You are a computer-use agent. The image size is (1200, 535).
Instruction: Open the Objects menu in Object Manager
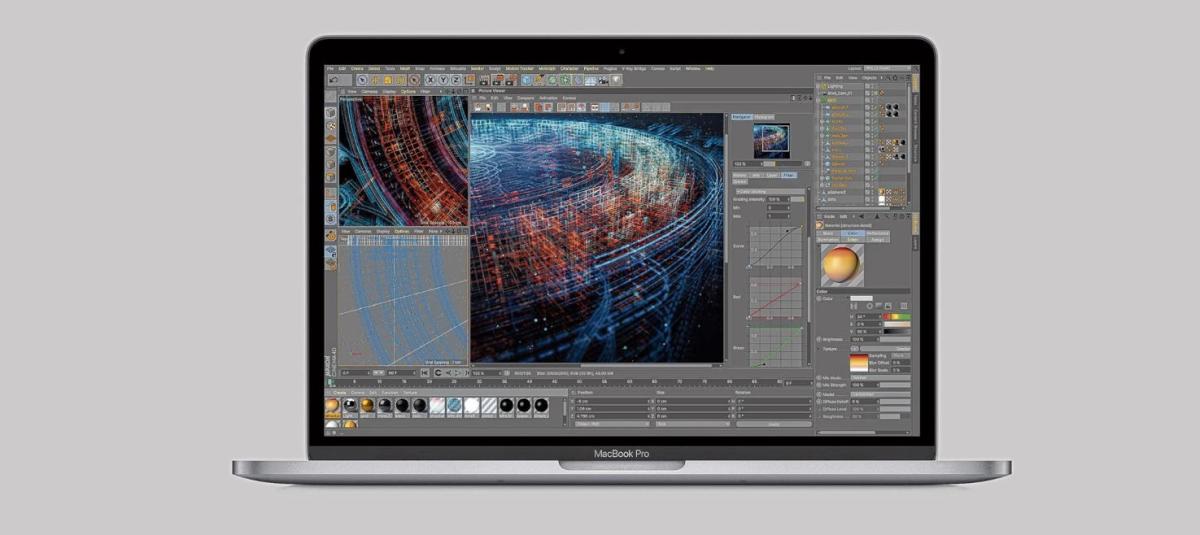coord(868,78)
